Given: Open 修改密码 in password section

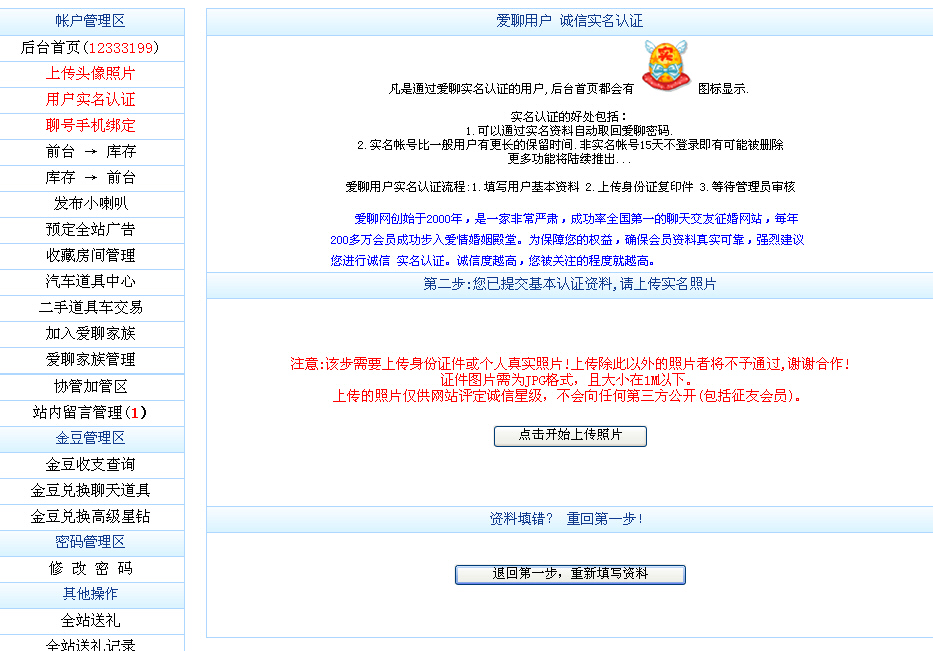Looking at the screenshot, I should tap(90, 569).
